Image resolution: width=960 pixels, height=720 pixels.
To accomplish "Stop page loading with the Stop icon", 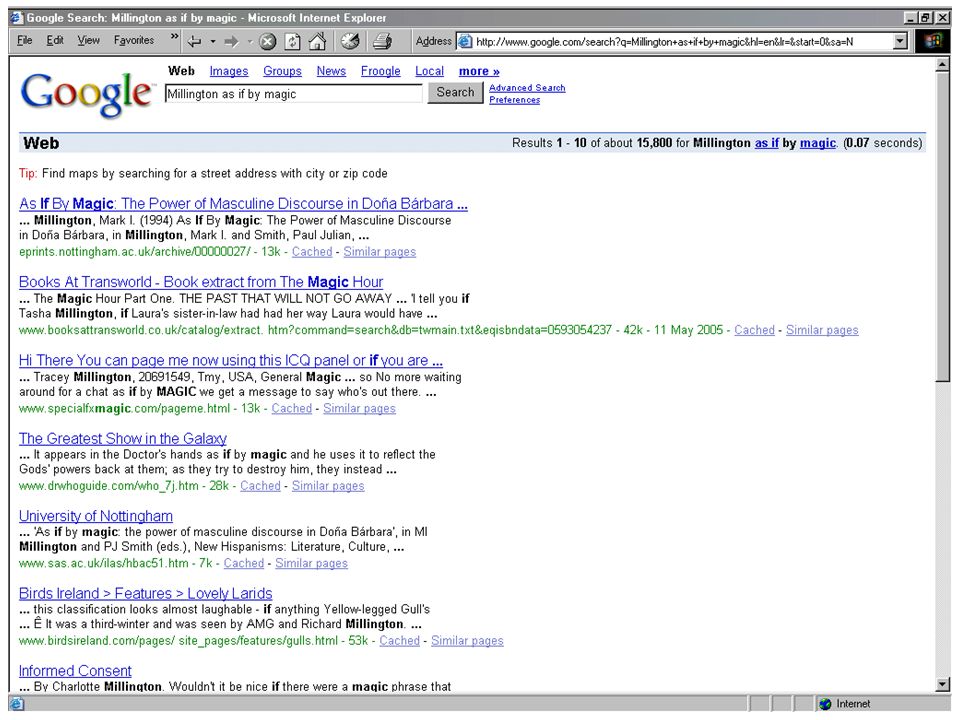I will 268,42.
